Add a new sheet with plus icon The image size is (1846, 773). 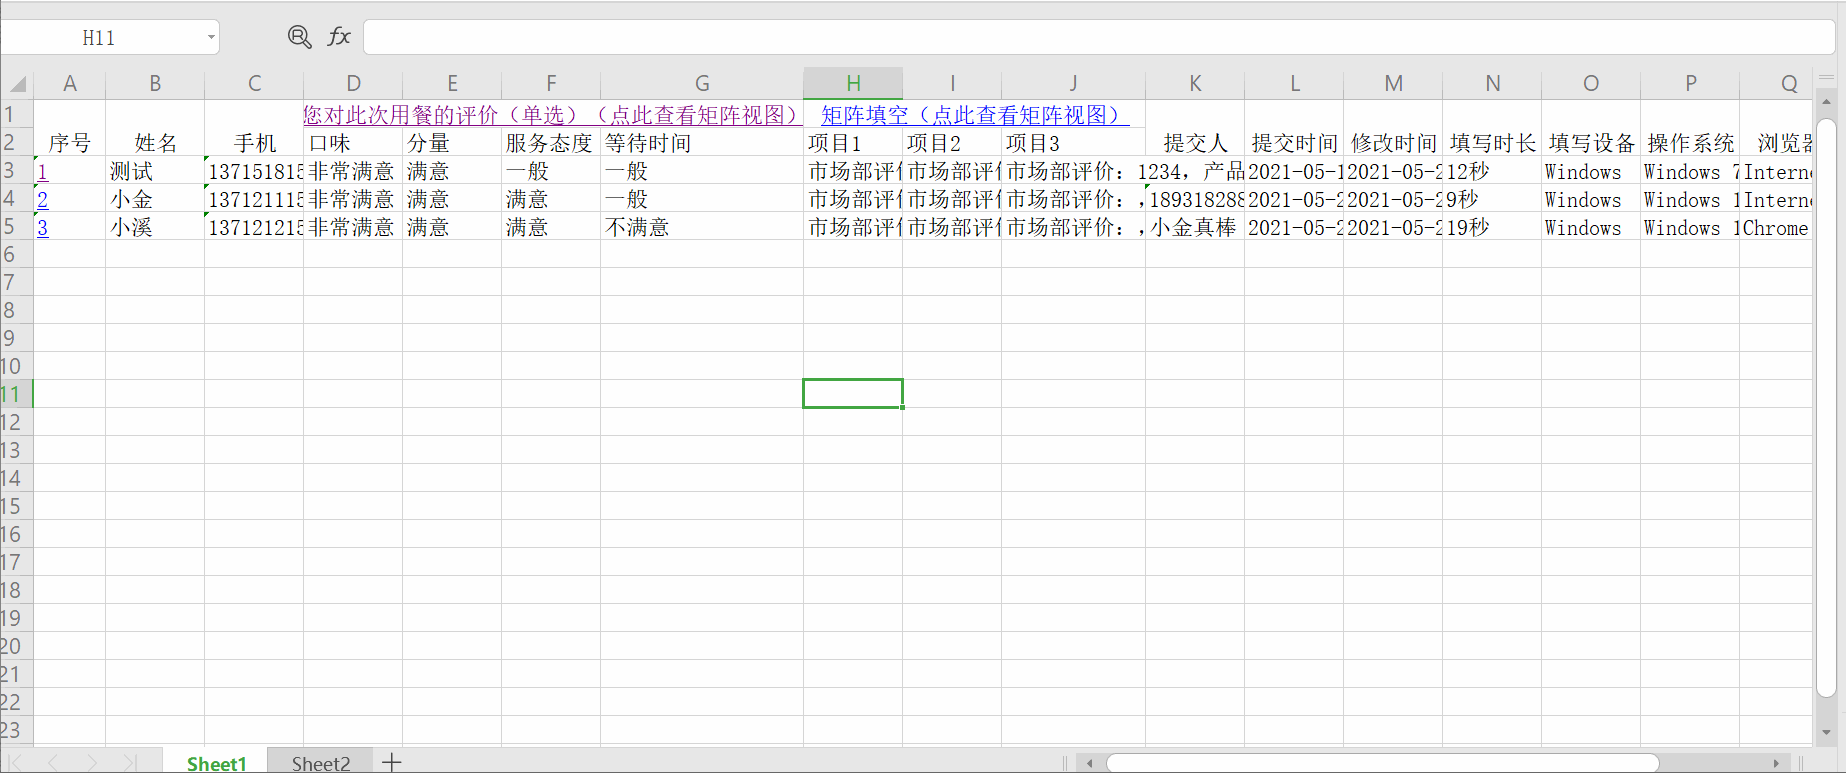[x=392, y=762]
